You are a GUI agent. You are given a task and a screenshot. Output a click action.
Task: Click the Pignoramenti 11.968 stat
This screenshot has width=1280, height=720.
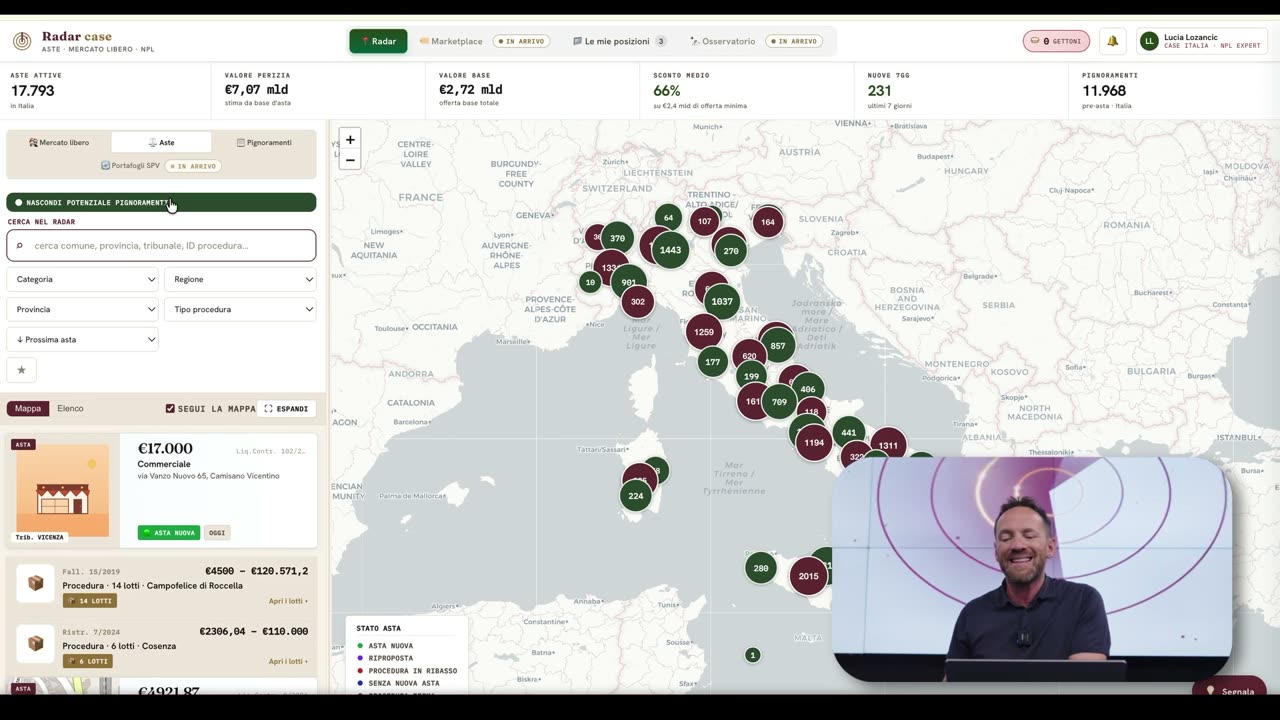(1176, 91)
